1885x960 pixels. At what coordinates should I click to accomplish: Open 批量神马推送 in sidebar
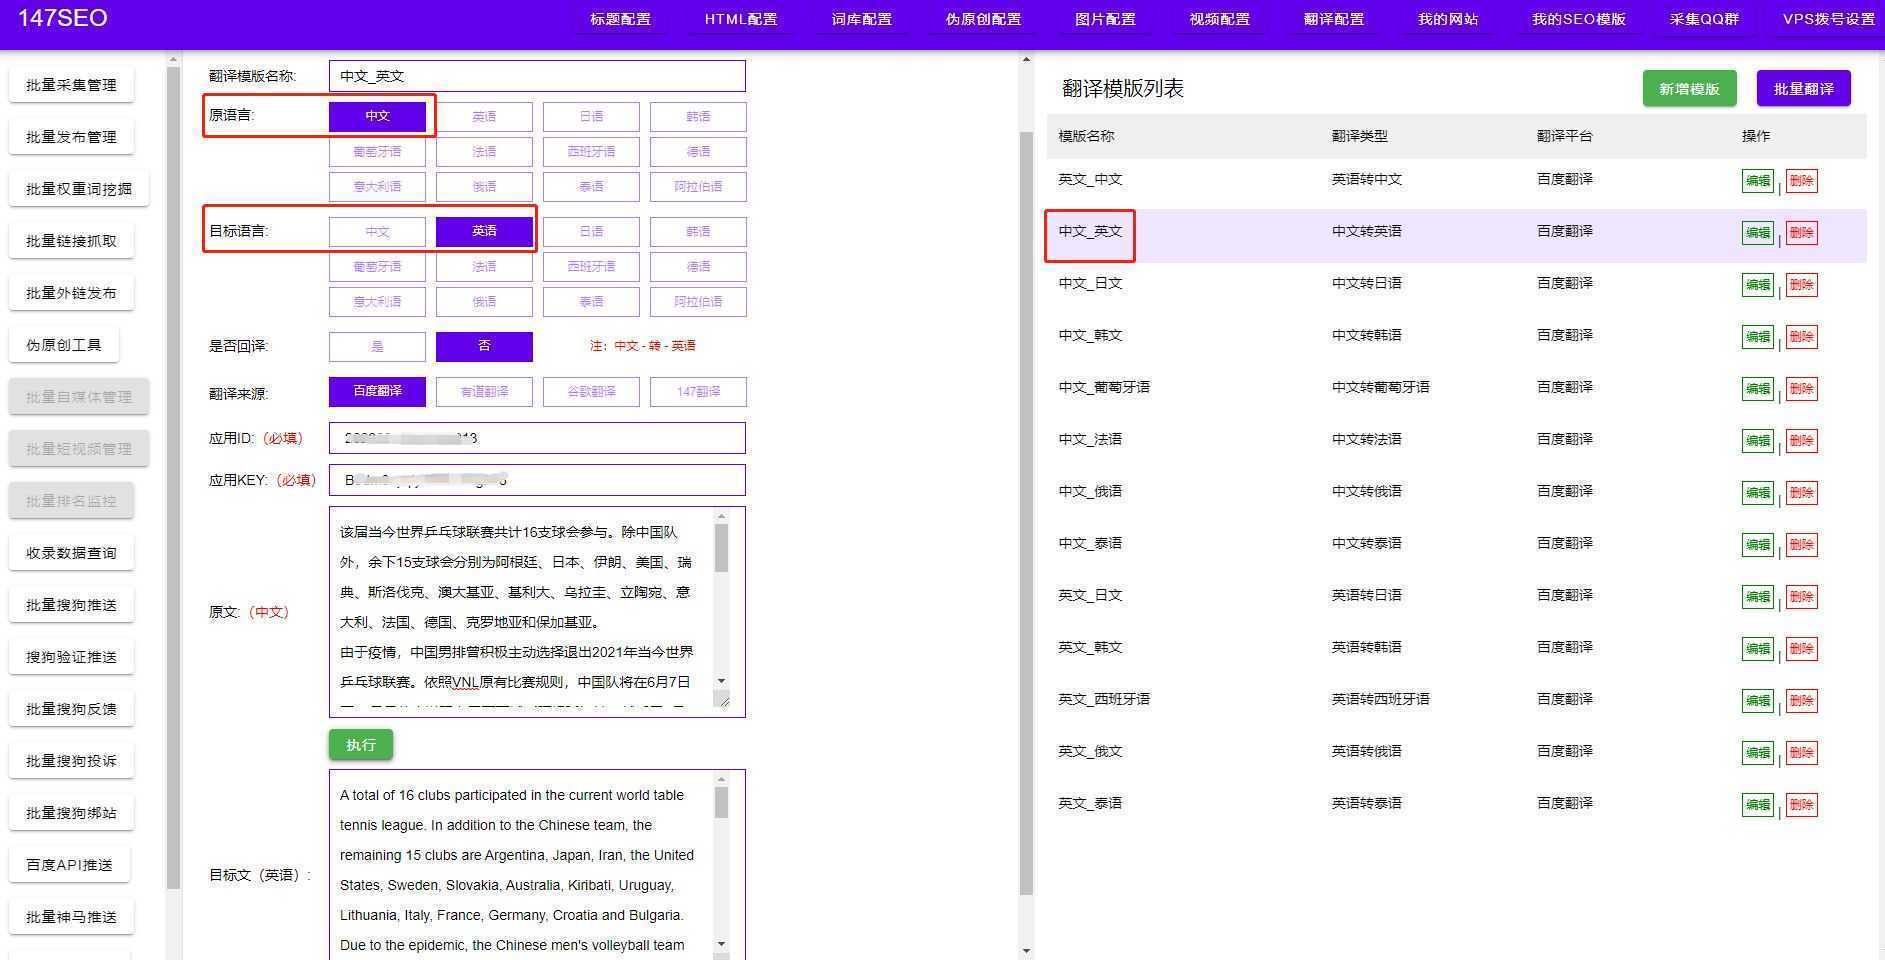tap(71, 917)
